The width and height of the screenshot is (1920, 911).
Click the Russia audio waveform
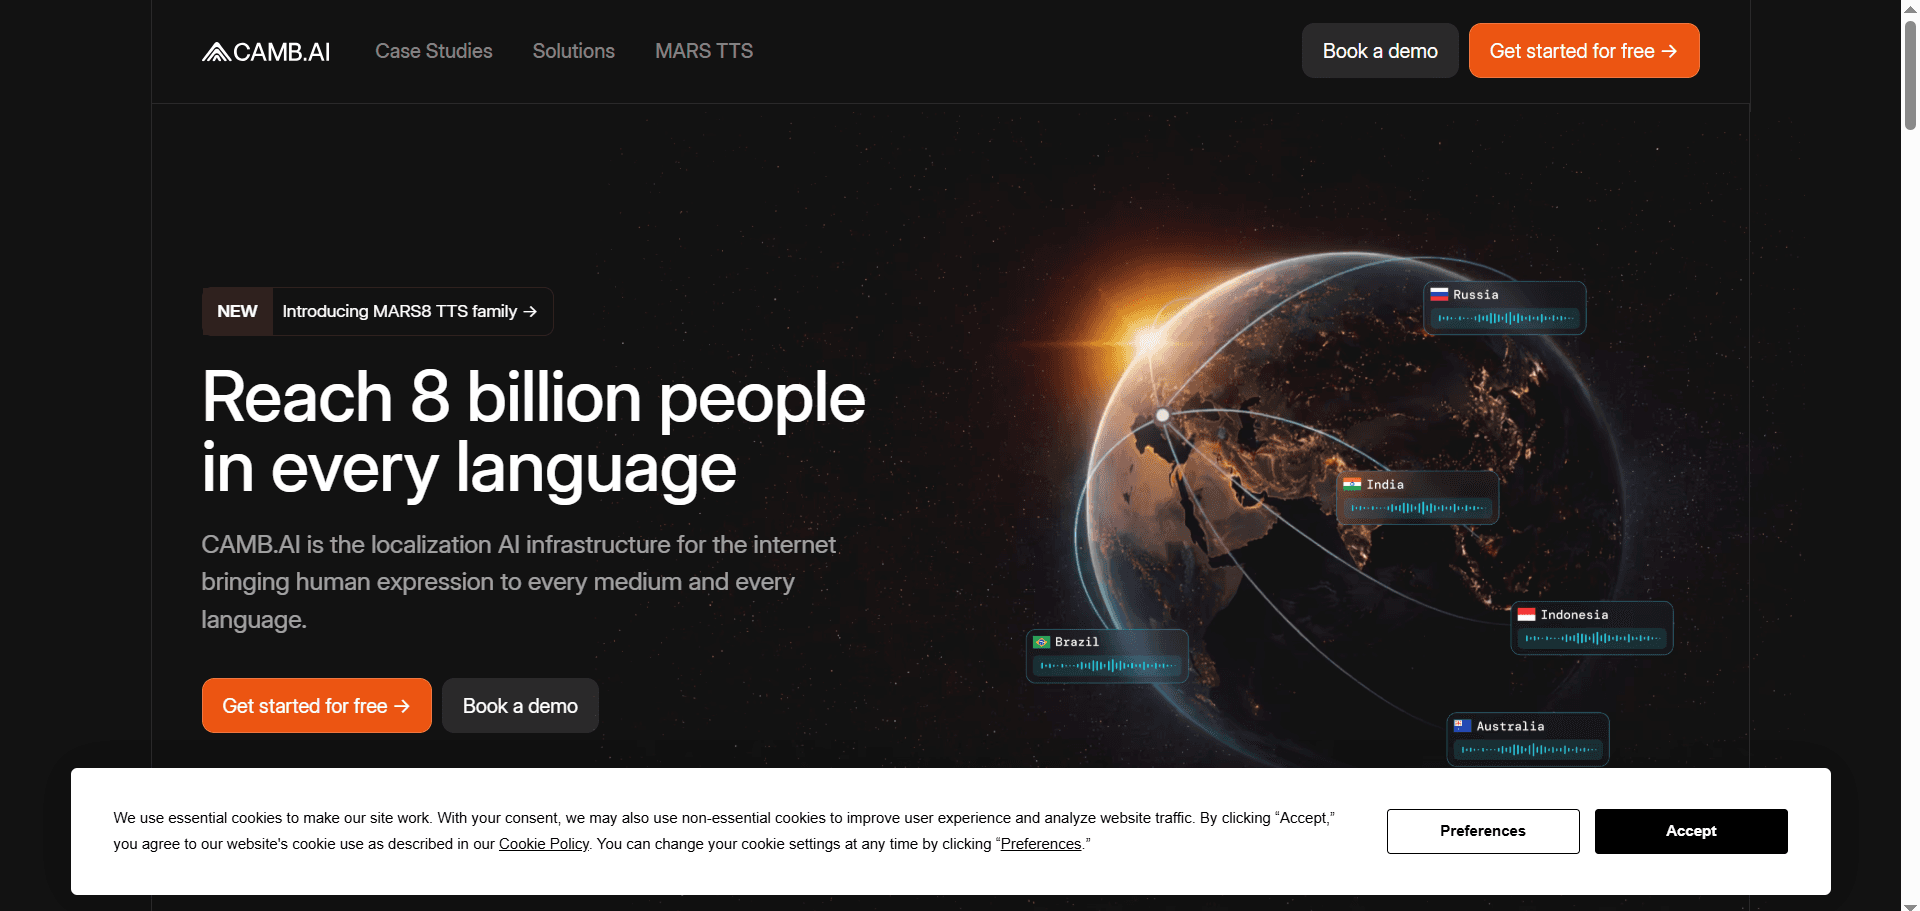1505,318
